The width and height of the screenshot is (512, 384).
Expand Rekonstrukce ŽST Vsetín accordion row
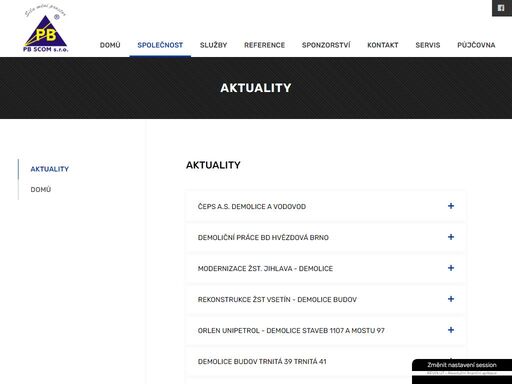tap(326, 299)
